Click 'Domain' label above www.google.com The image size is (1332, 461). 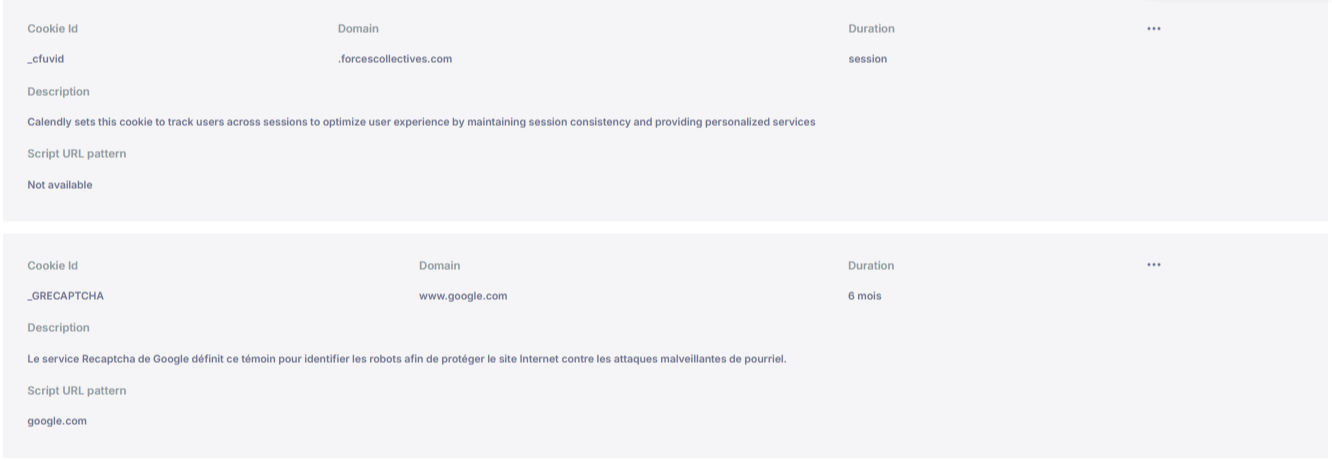440,266
